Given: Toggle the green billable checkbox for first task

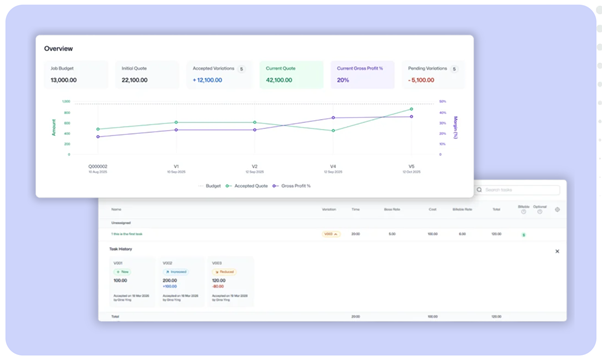Looking at the screenshot, I should pyautogui.click(x=523, y=234).
